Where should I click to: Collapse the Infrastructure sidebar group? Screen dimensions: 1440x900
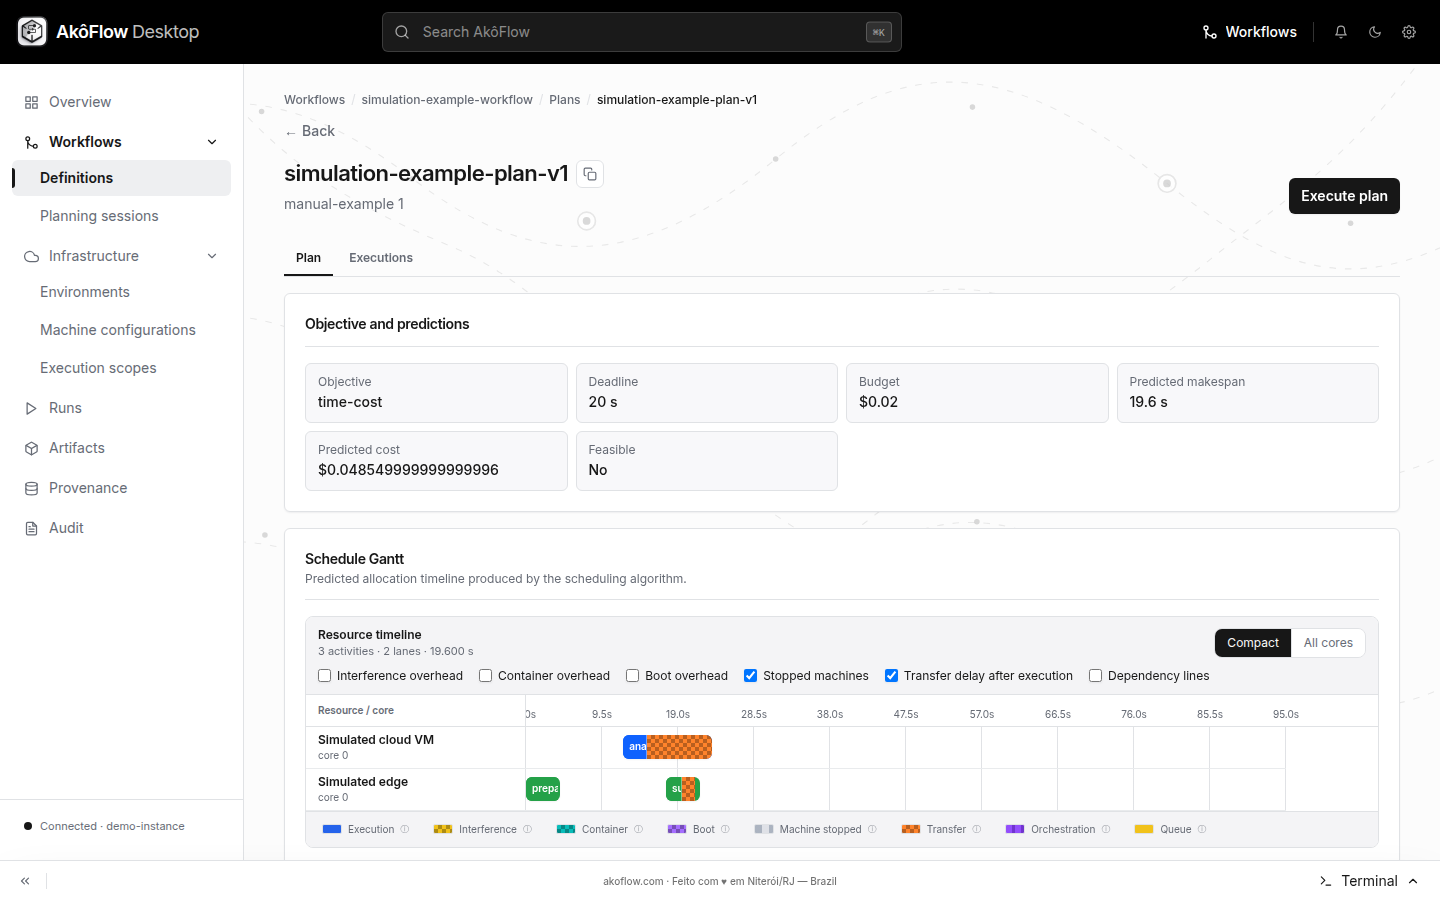(x=212, y=256)
